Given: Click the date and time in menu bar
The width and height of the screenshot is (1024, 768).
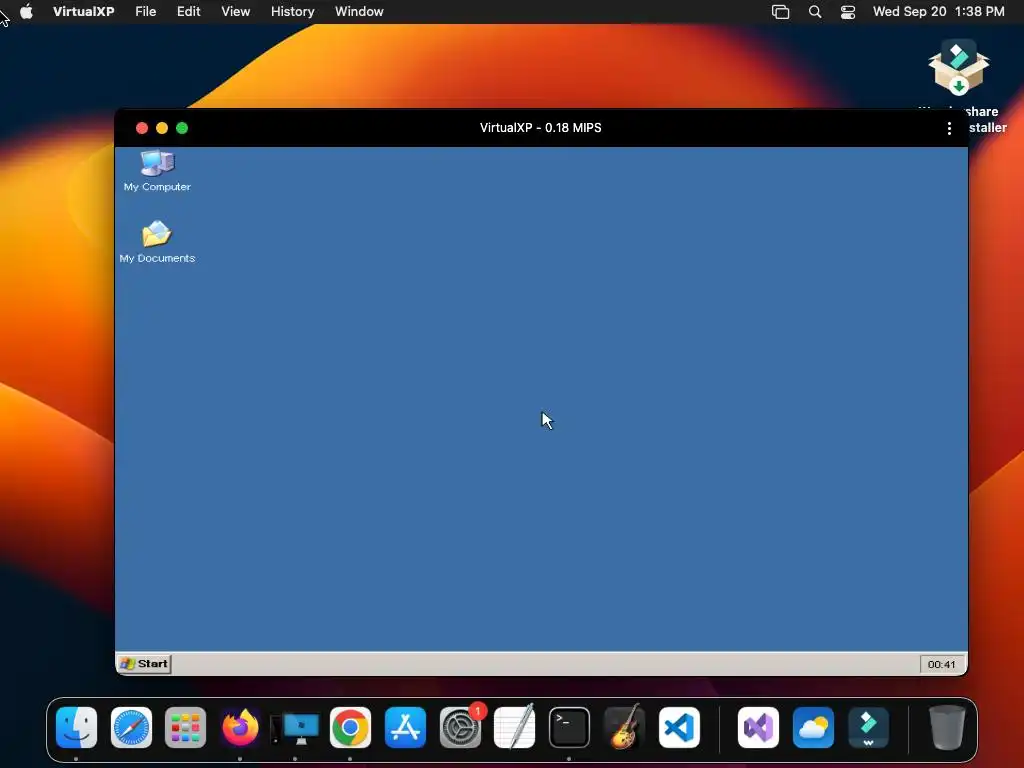Looking at the screenshot, I should tap(938, 12).
